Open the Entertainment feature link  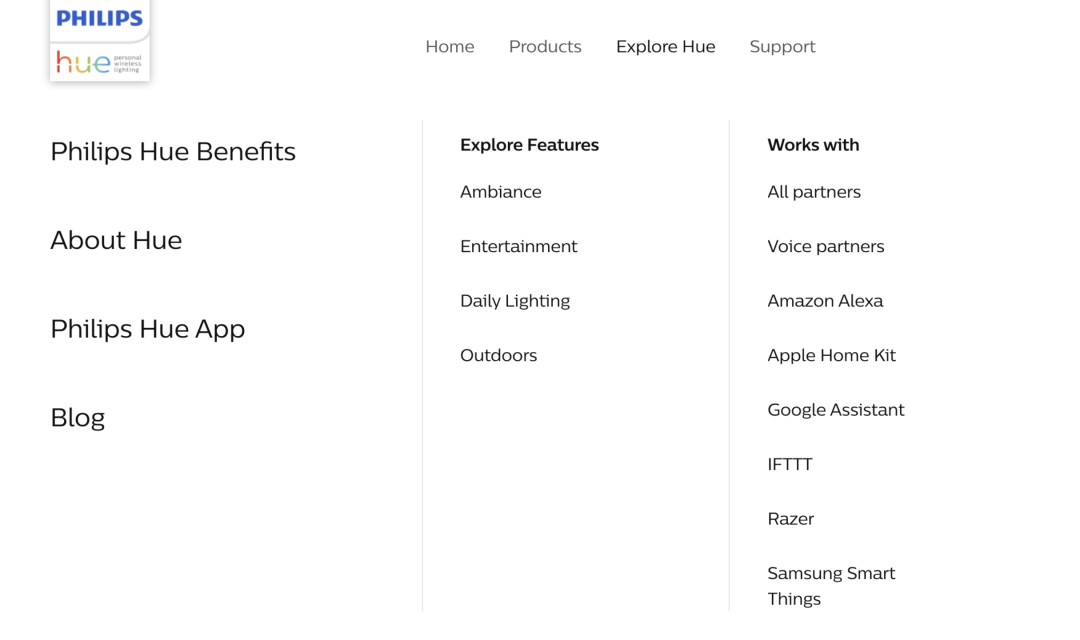519,246
